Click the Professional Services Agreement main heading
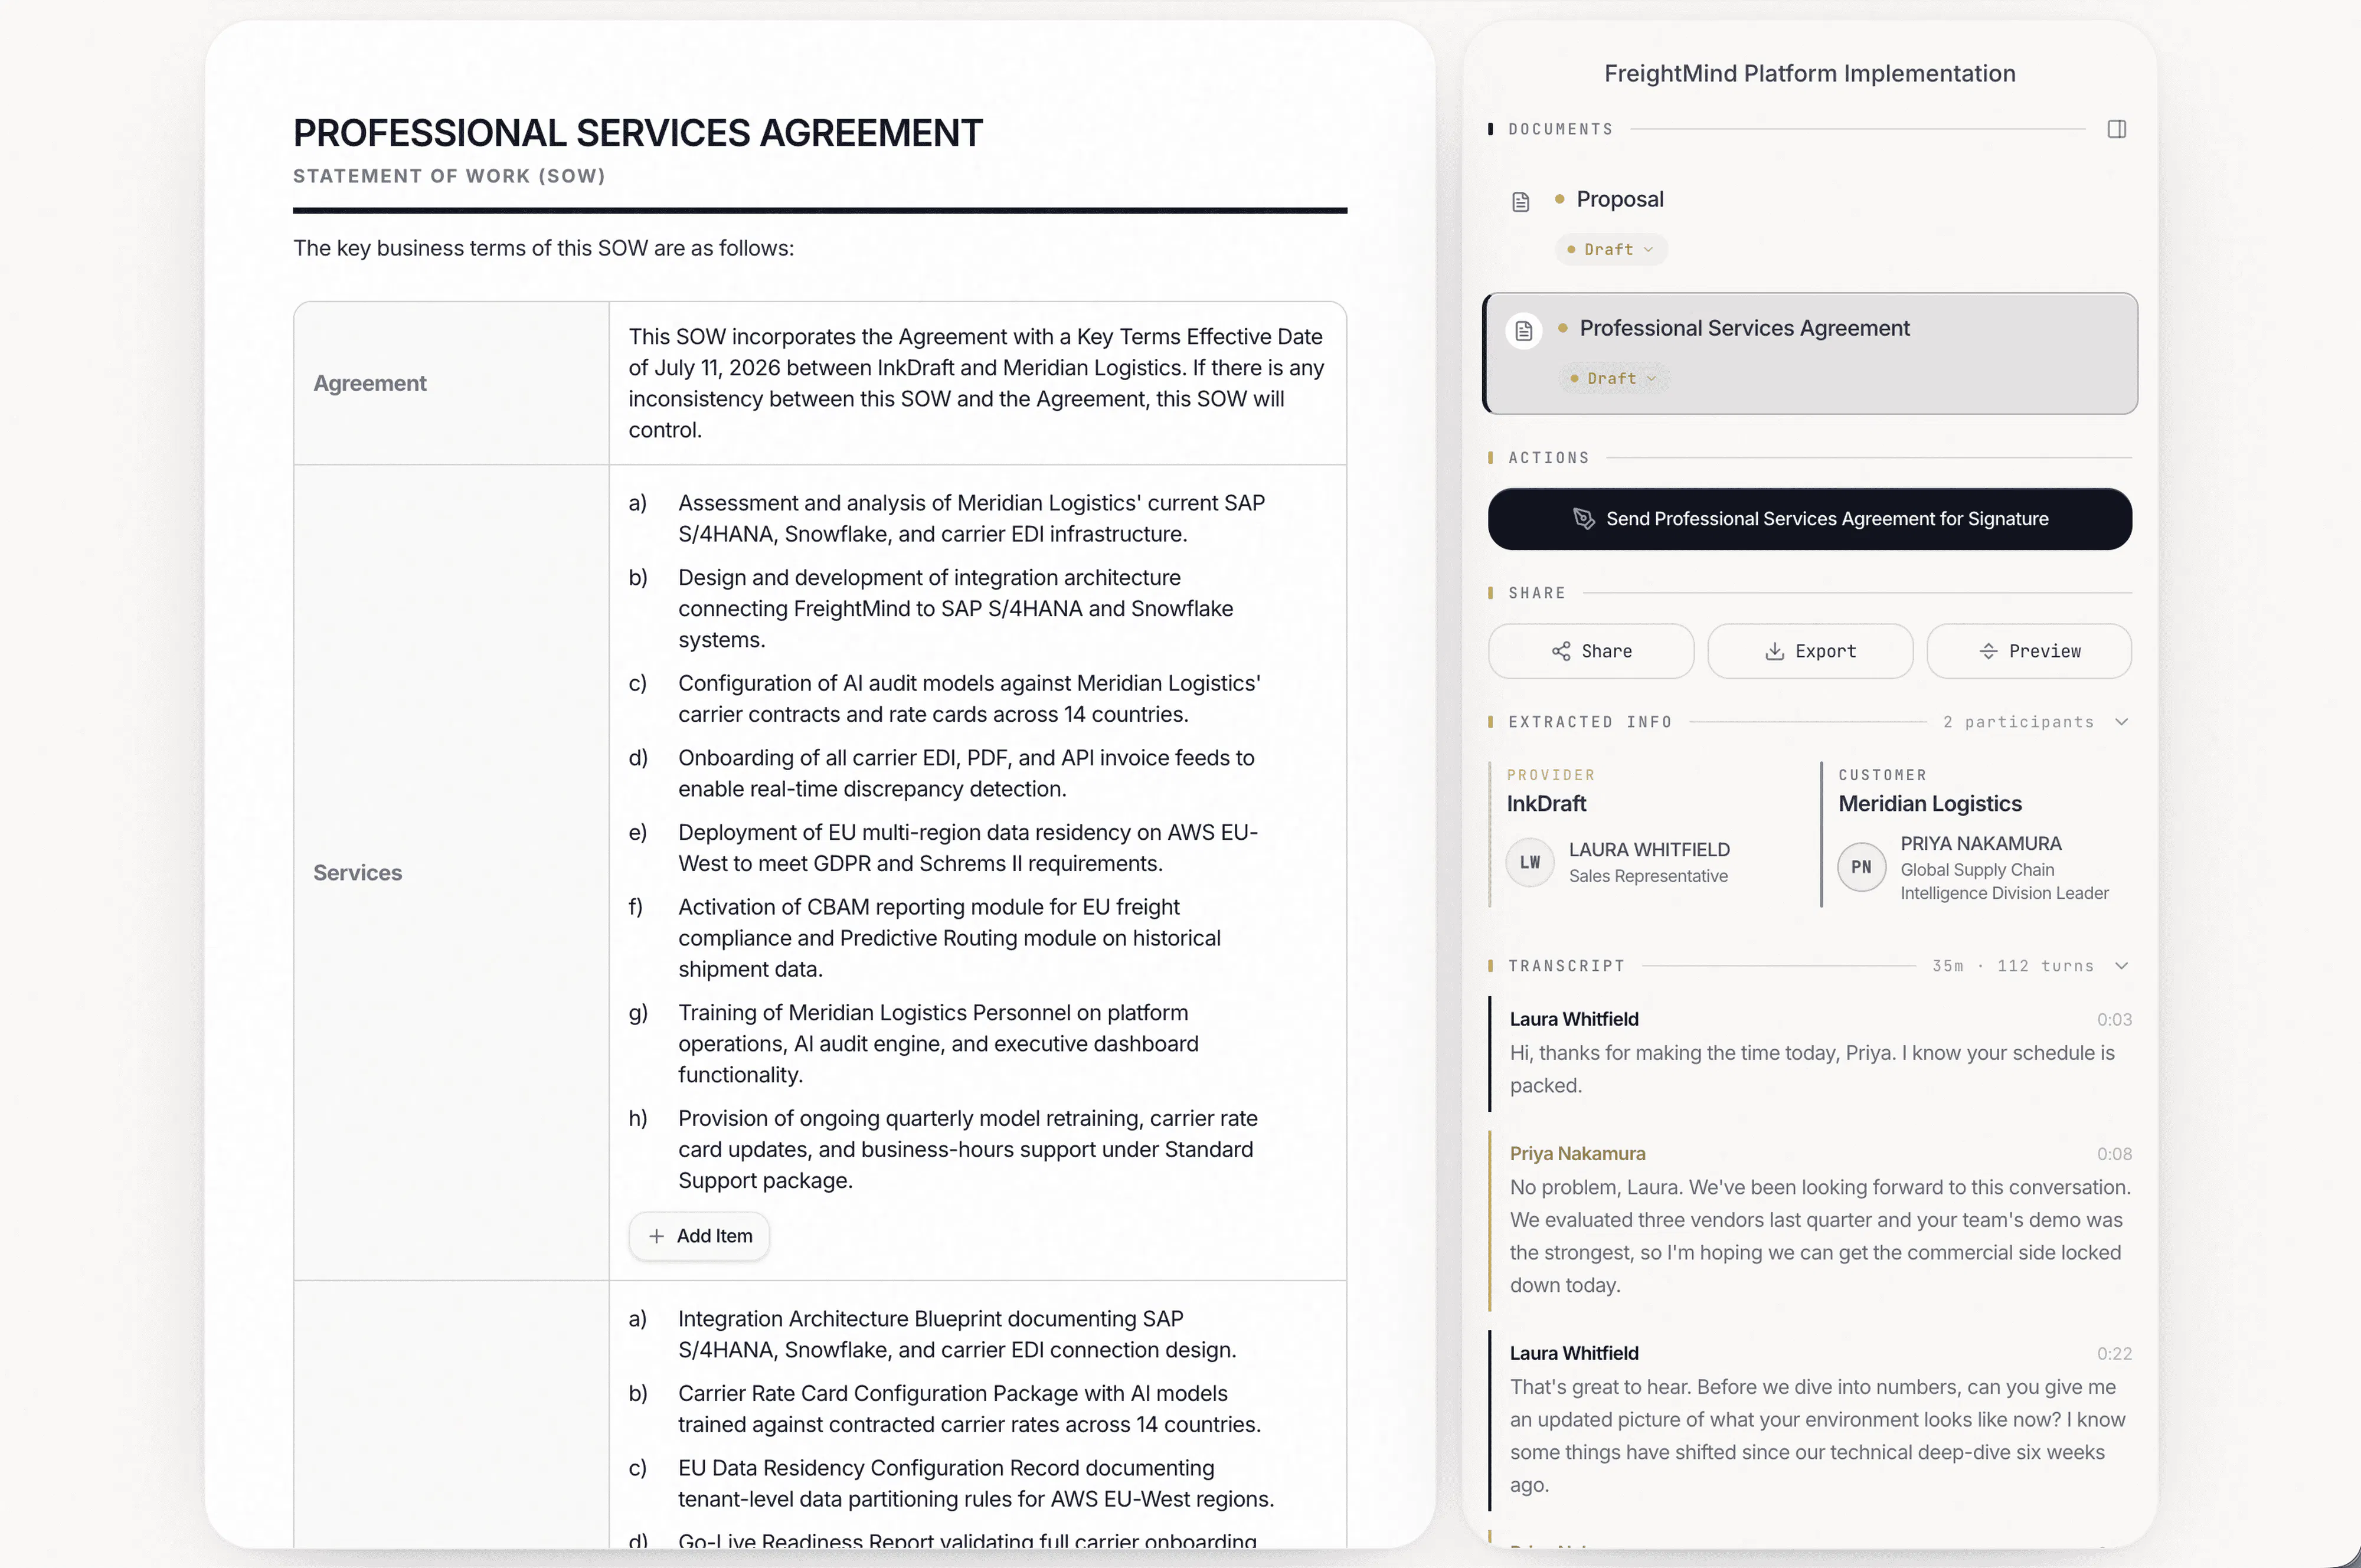The image size is (2361, 1568). pos(638,133)
